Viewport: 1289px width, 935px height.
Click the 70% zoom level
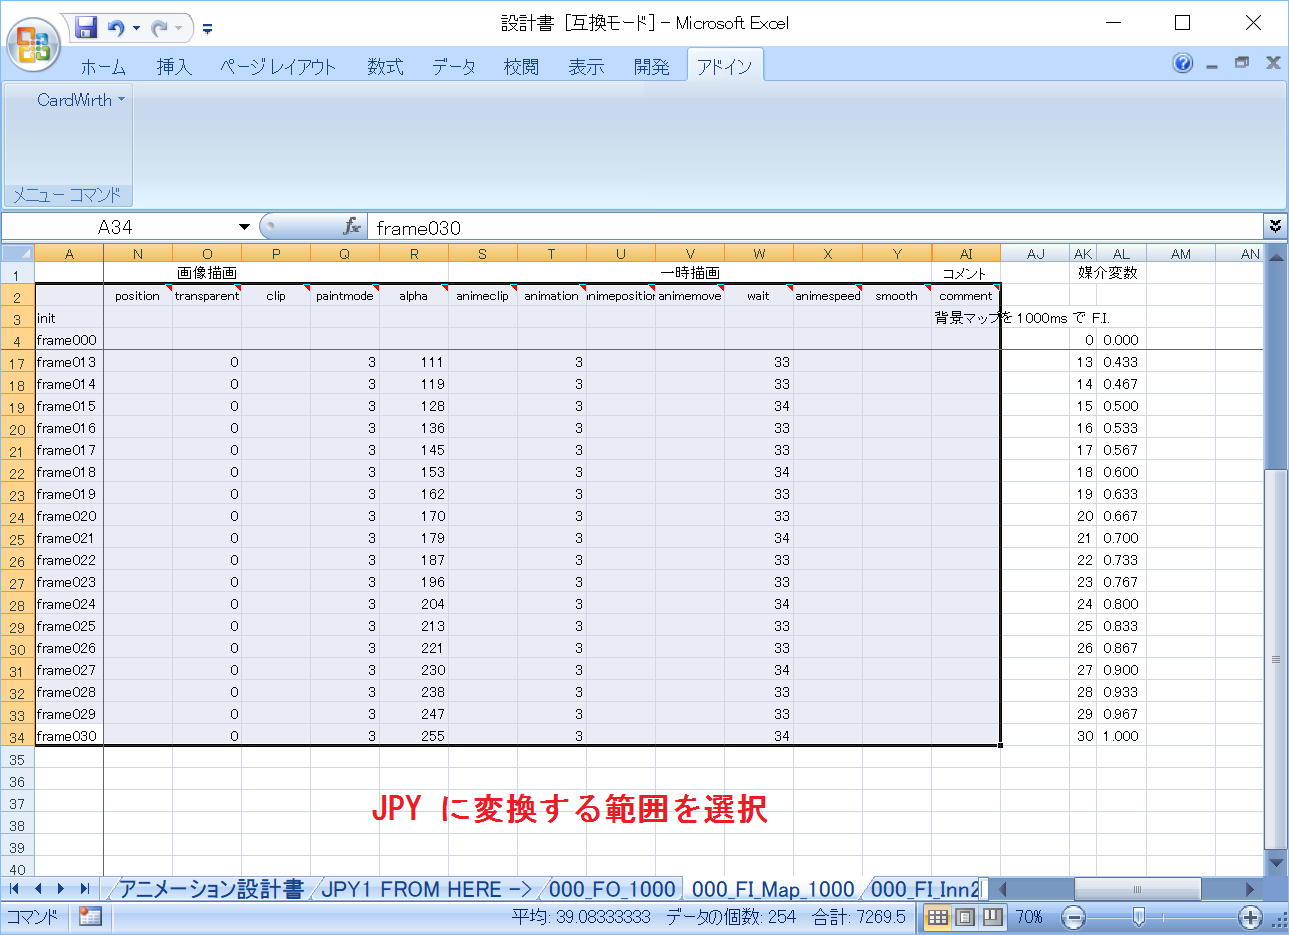(x=1029, y=917)
